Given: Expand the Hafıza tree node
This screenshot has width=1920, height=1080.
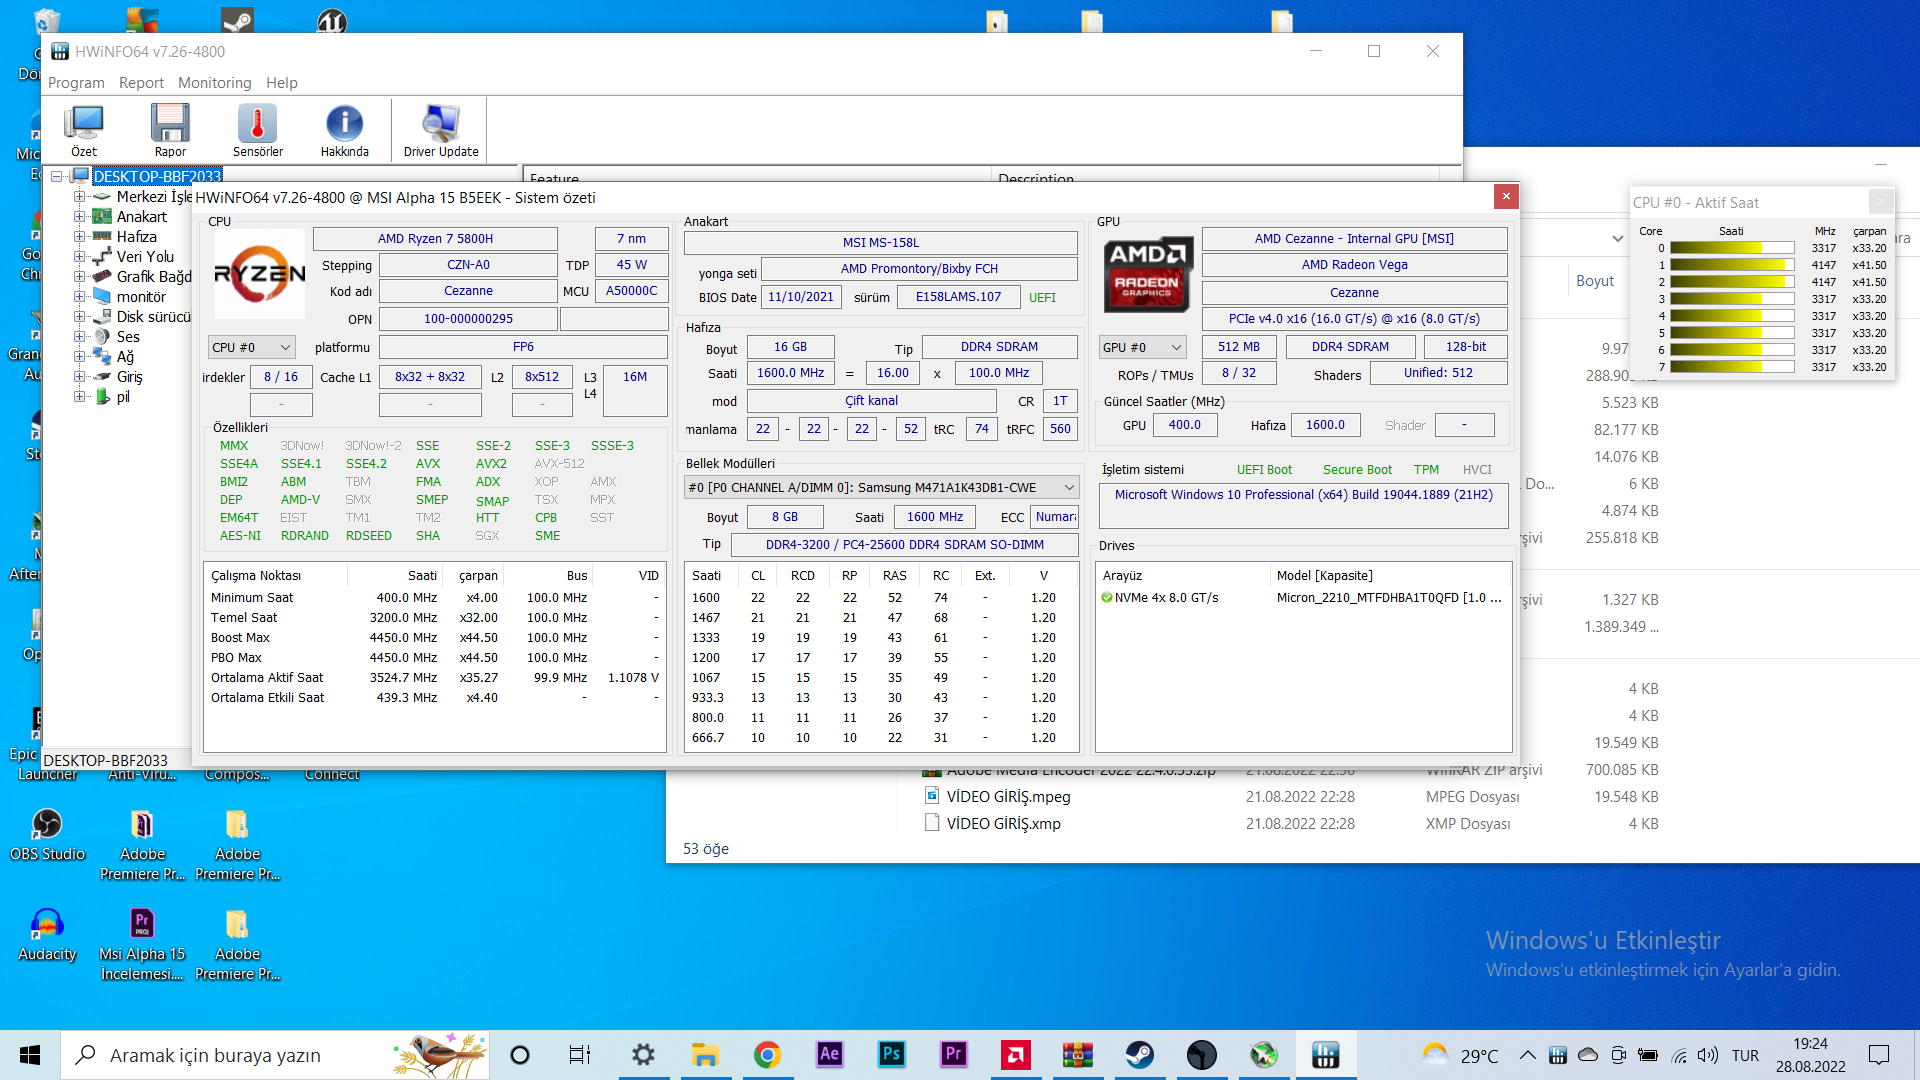Looking at the screenshot, I should [79, 236].
